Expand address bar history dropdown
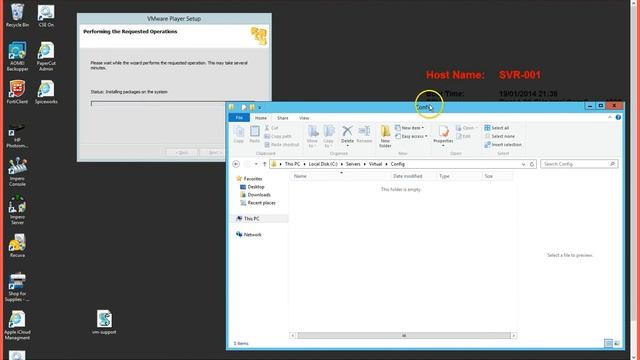This screenshot has height=360, width=640. point(523,164)
